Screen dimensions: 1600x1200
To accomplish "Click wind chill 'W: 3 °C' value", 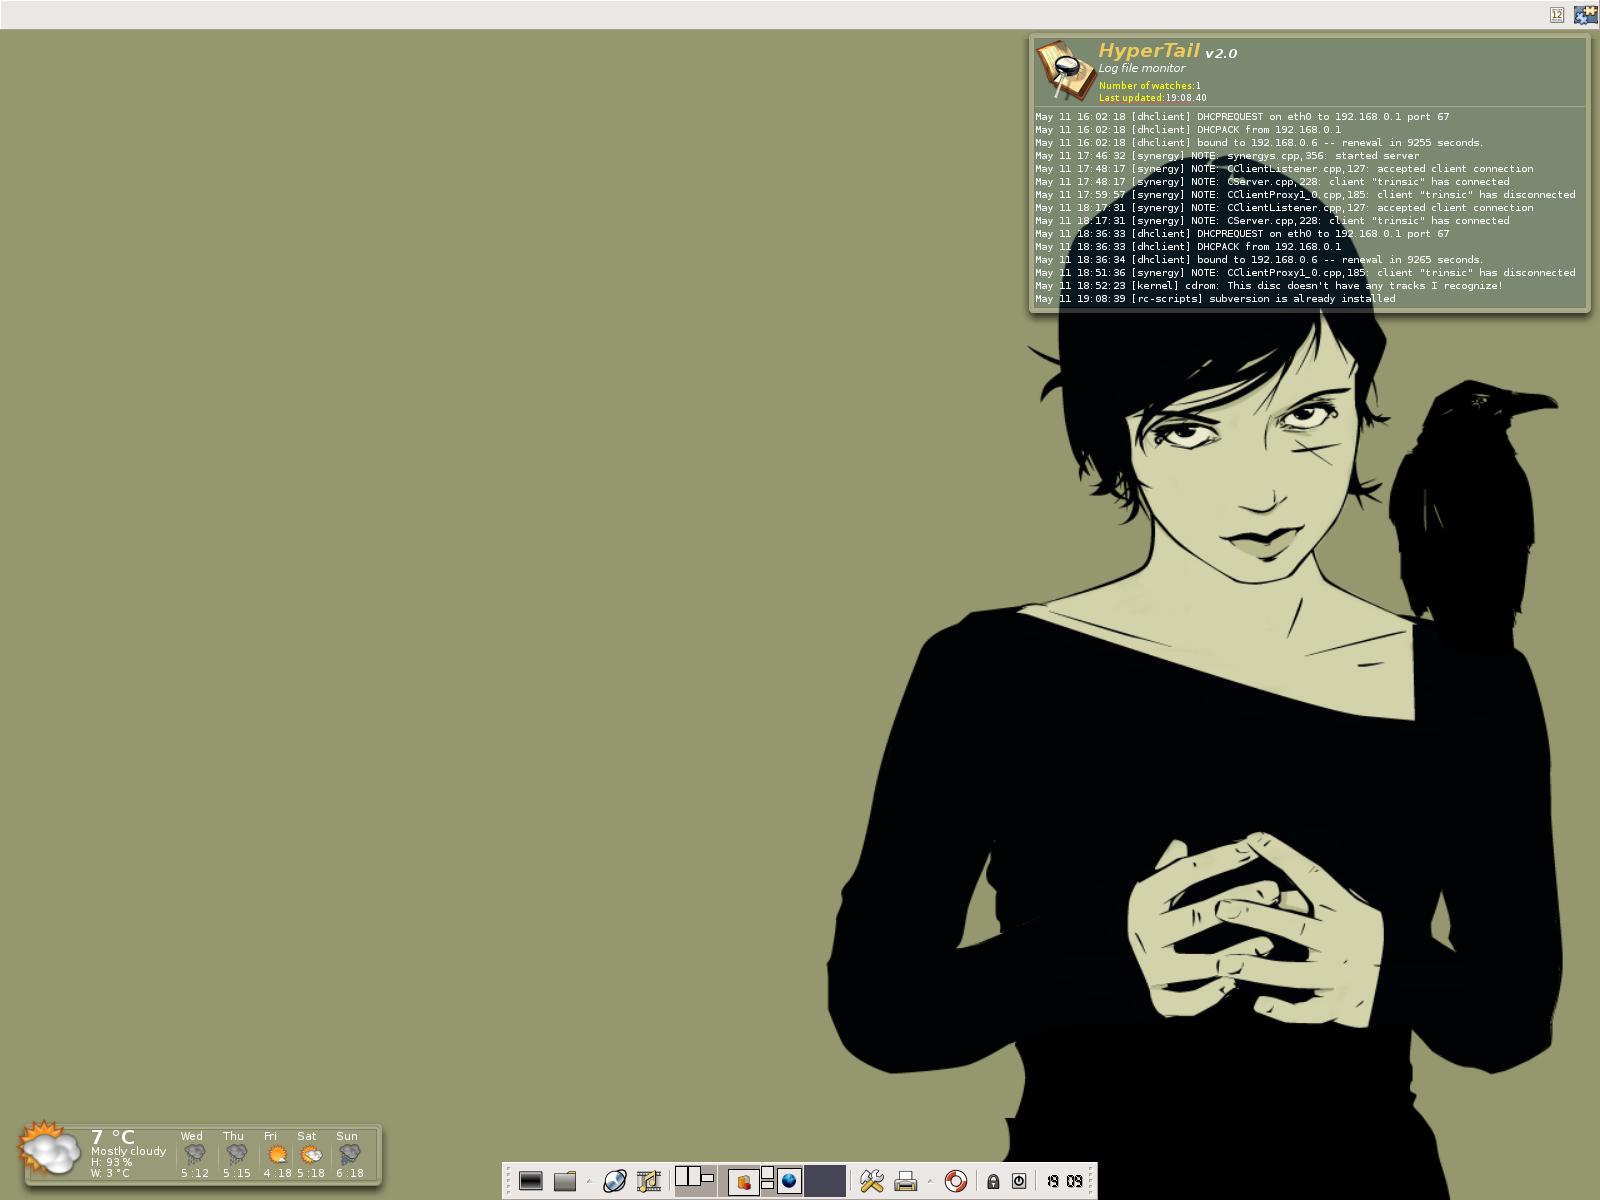I will pos(110,1173).
